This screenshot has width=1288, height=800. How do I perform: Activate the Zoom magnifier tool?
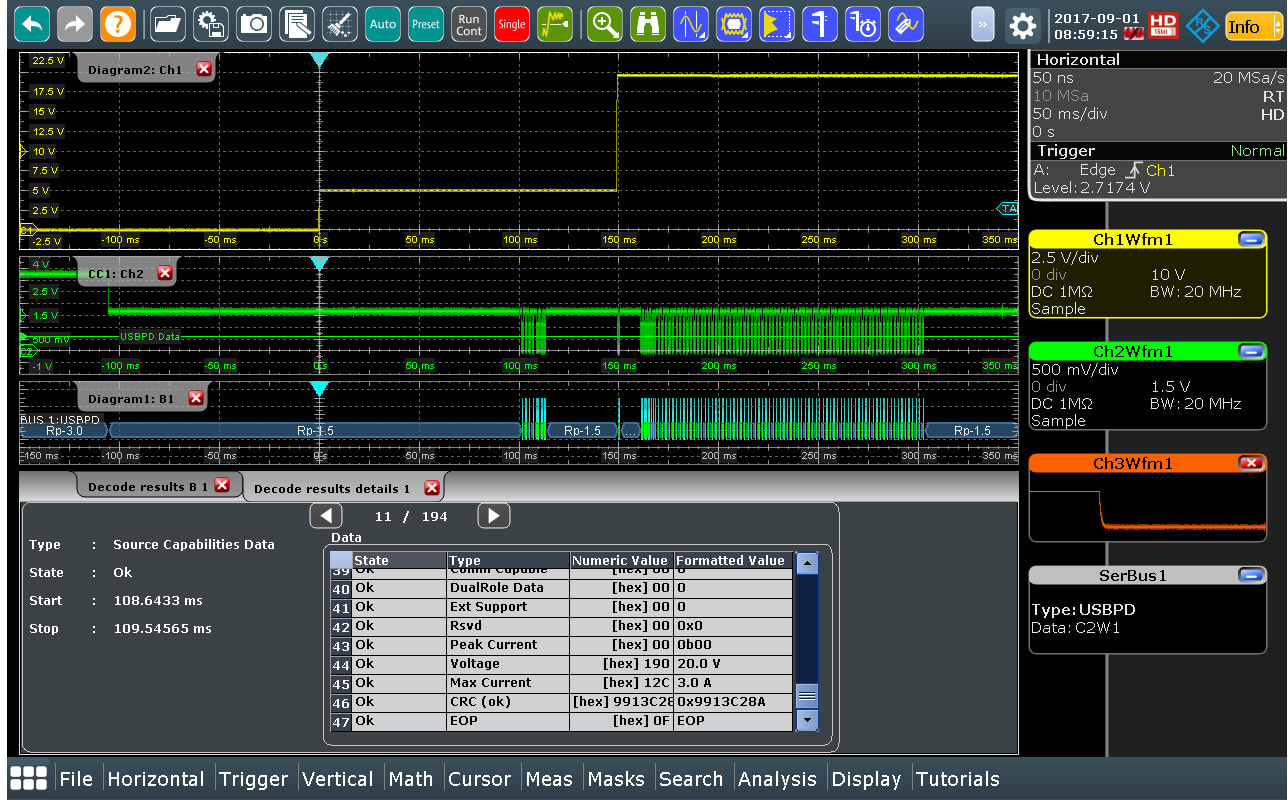(605, 24)
